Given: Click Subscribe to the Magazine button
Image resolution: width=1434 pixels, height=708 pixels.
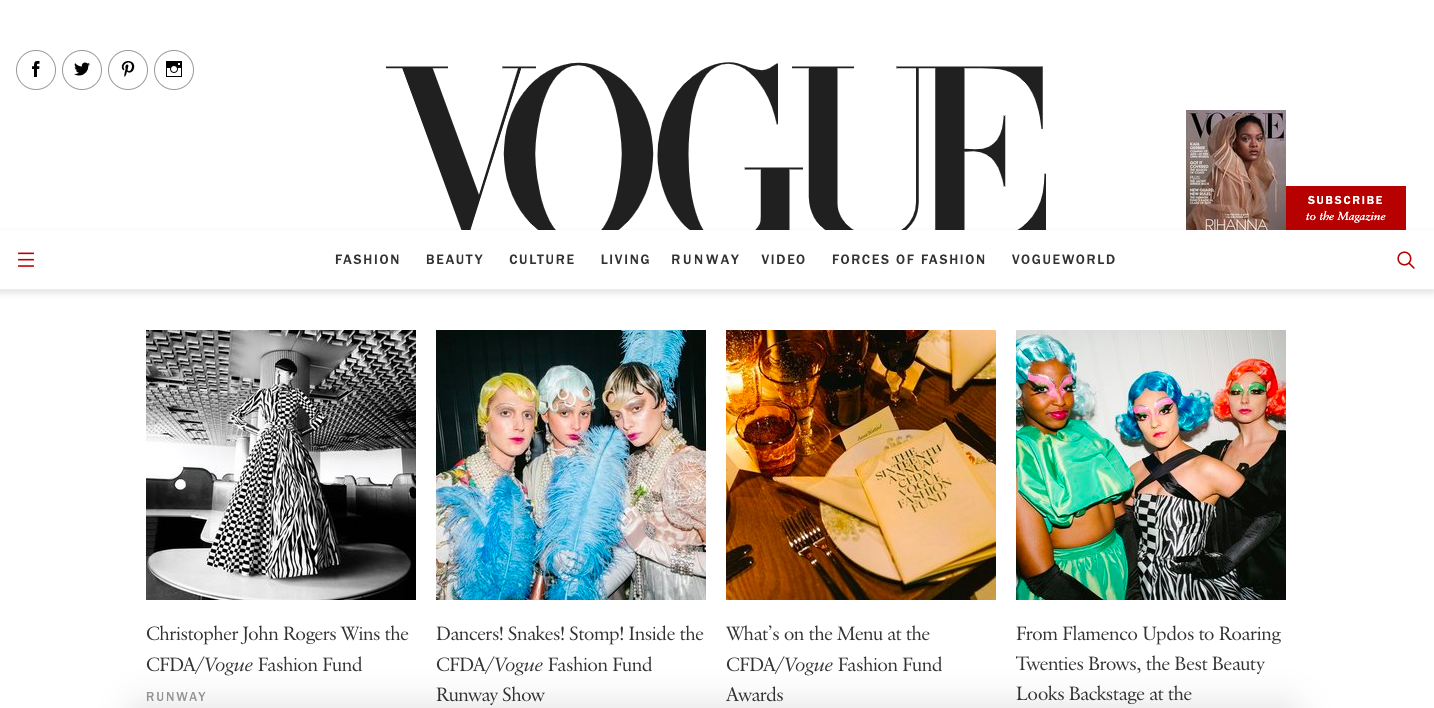Looking at the screenshot, I should 1346,208.
